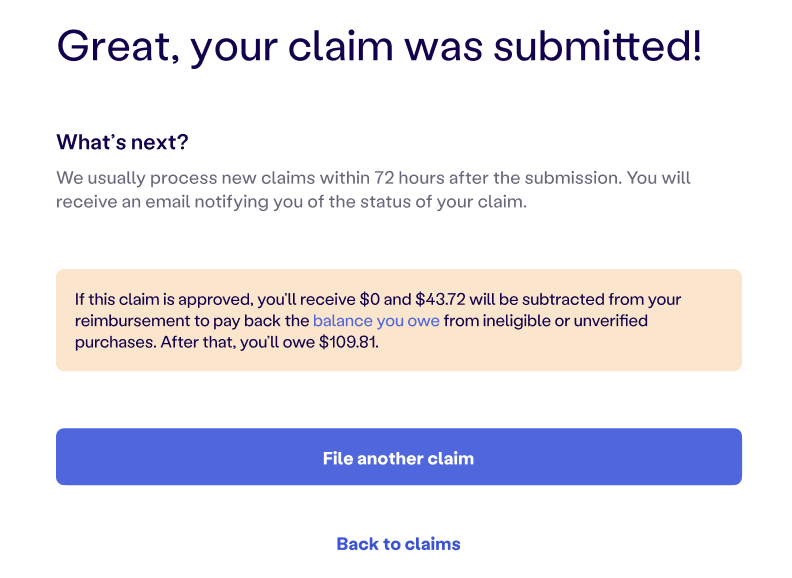The width and height of the screenshot is (792, 578).
Task: Click the word 'Great' in the heading
Action: [x=112, y=45]
